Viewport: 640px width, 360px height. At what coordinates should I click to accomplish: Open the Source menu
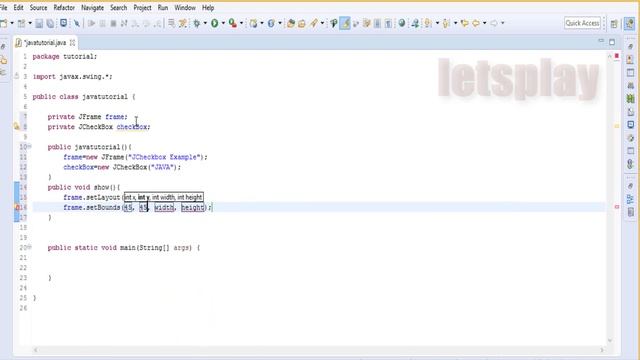(38, 8)
